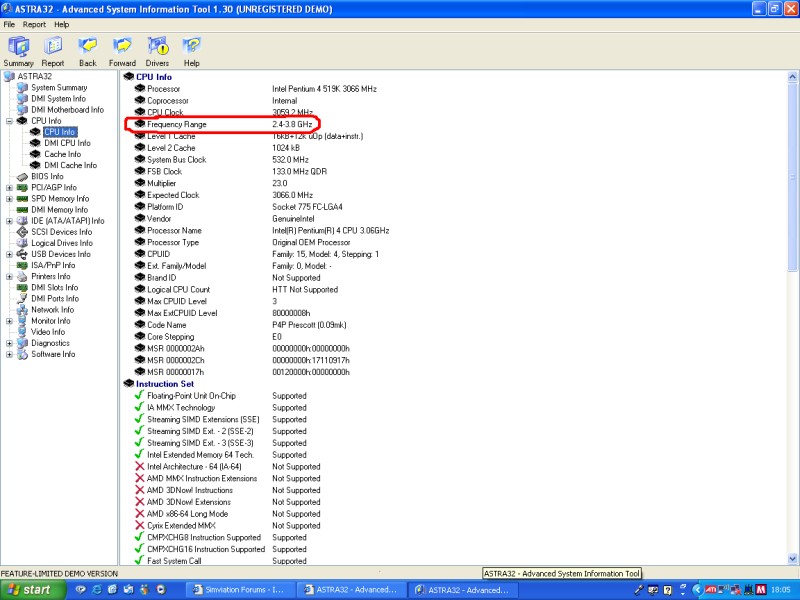The height and width of the screenshot is (600, 800).
Task: Click the DMI Ports Info icon
Action: [22, 299]
